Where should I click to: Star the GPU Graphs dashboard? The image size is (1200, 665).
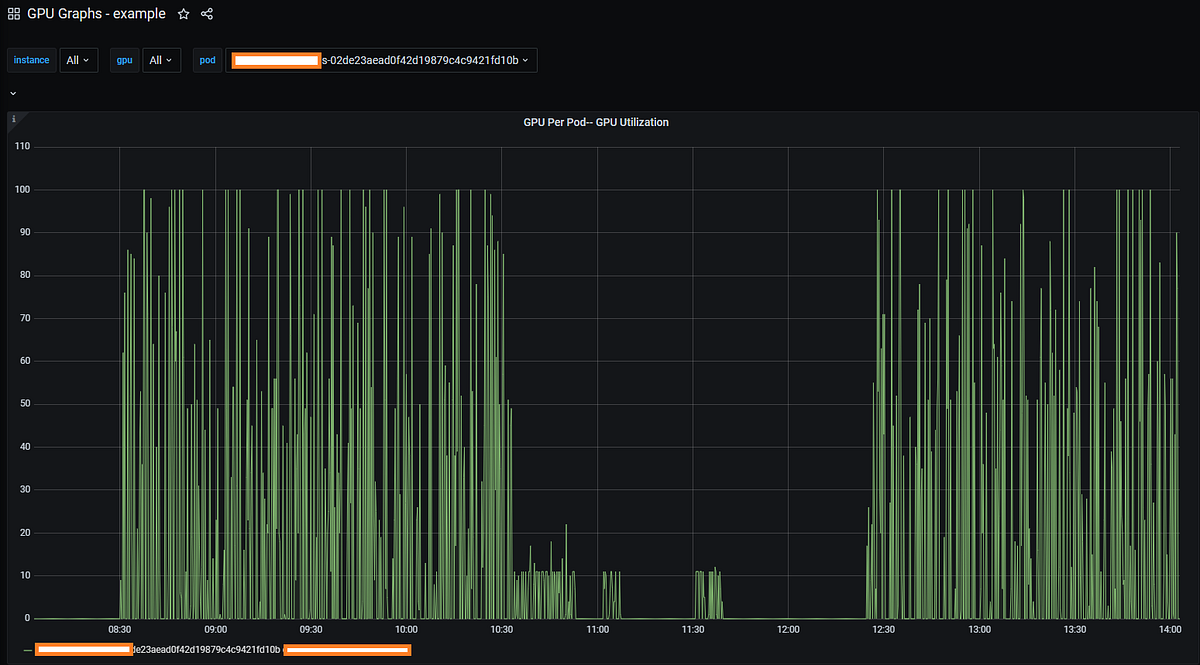coord(183,14)
